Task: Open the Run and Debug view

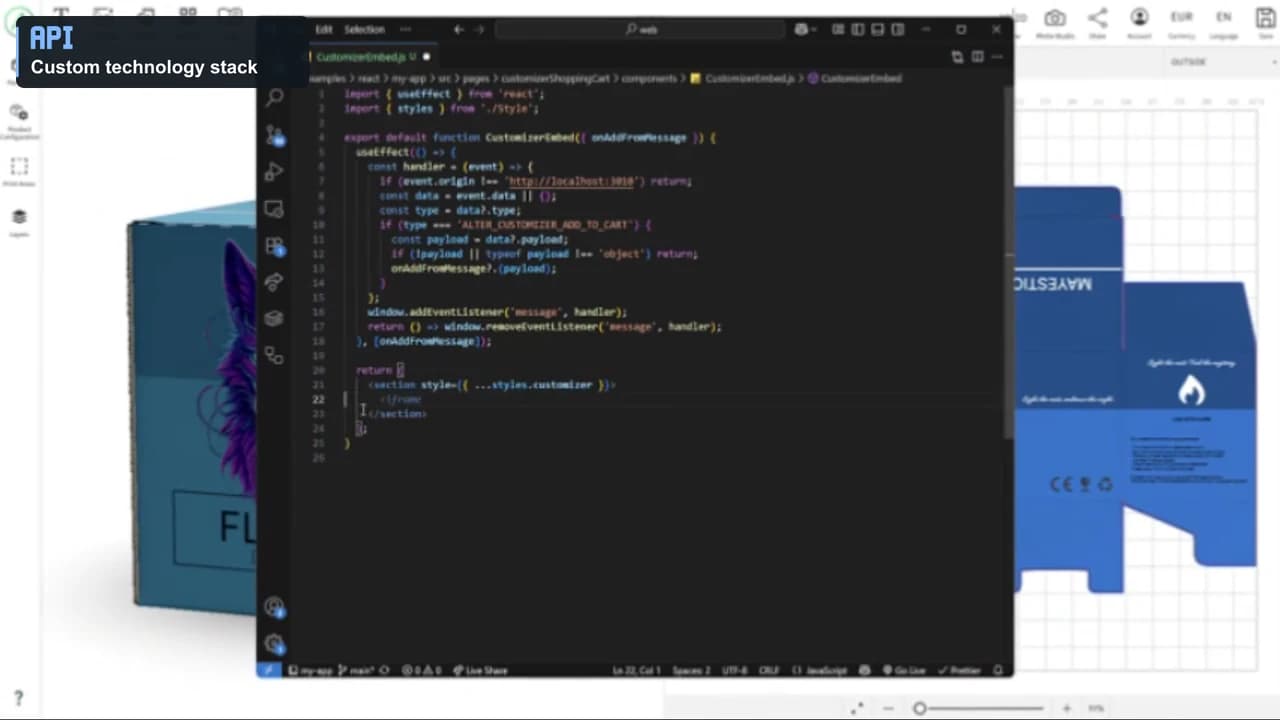Action: pos(274,172)
